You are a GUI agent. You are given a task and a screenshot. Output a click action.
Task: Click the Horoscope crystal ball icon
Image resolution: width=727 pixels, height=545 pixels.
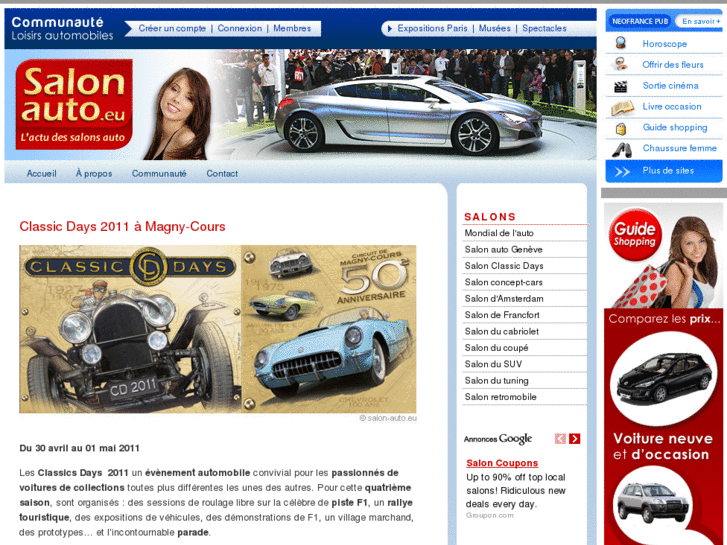pyautogui.click(x=620, y=43)
